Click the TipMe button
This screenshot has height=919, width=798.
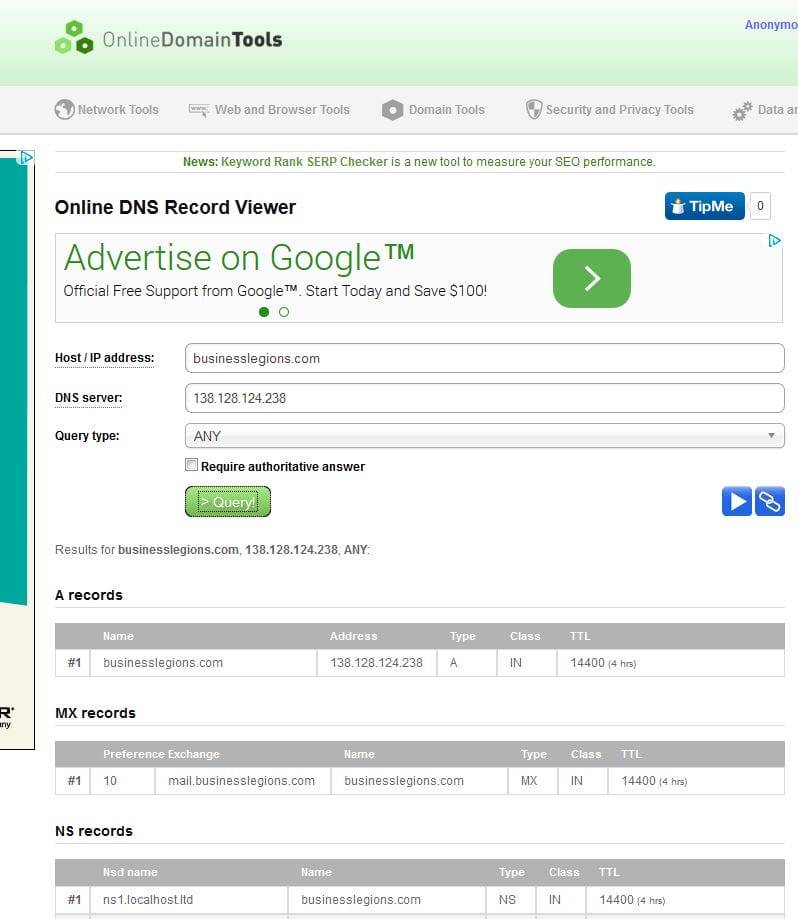704,207
